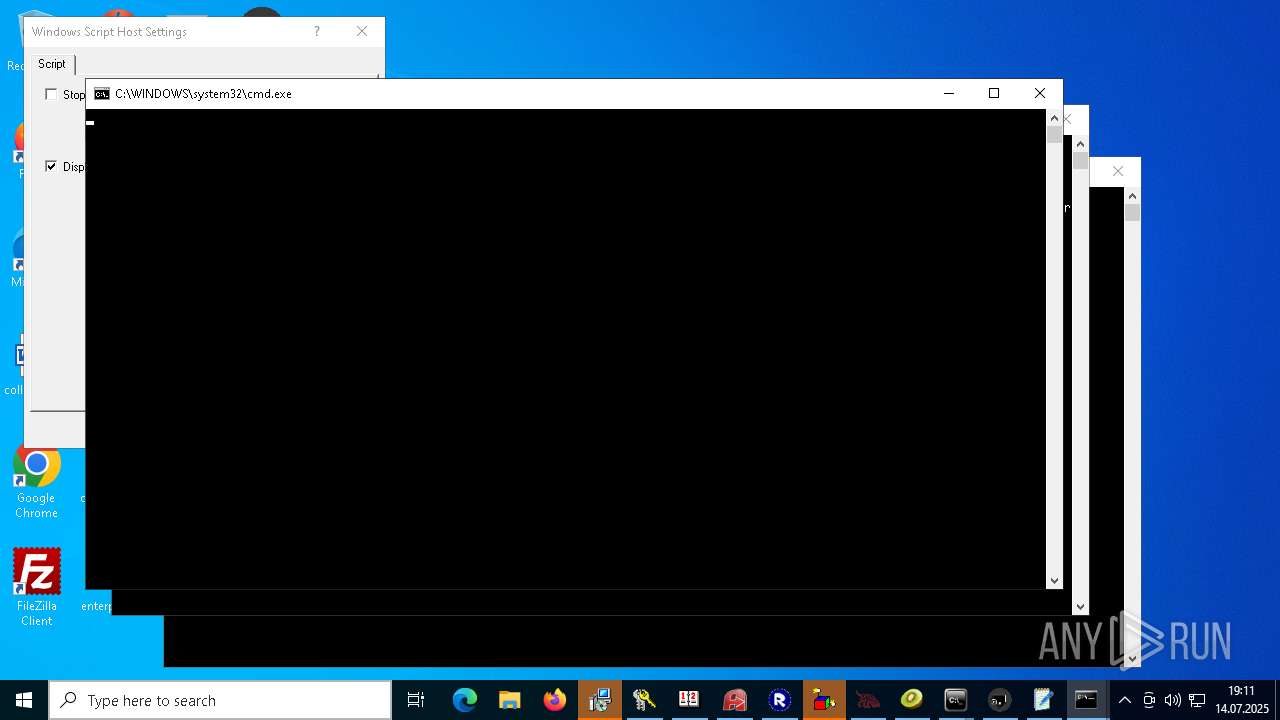Open the Windows Start menu

pyautogui.click(x=23, y=700)
